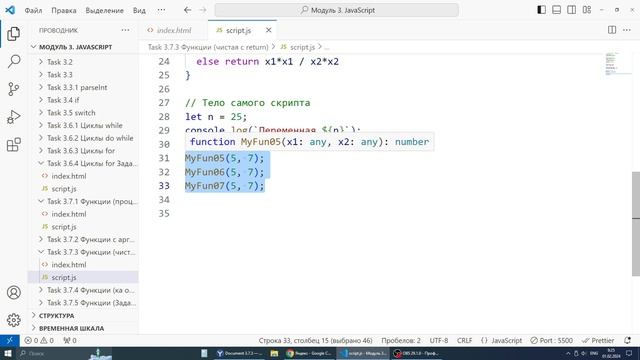
Task: Split the editor to the right
Action: click(612, 30)
